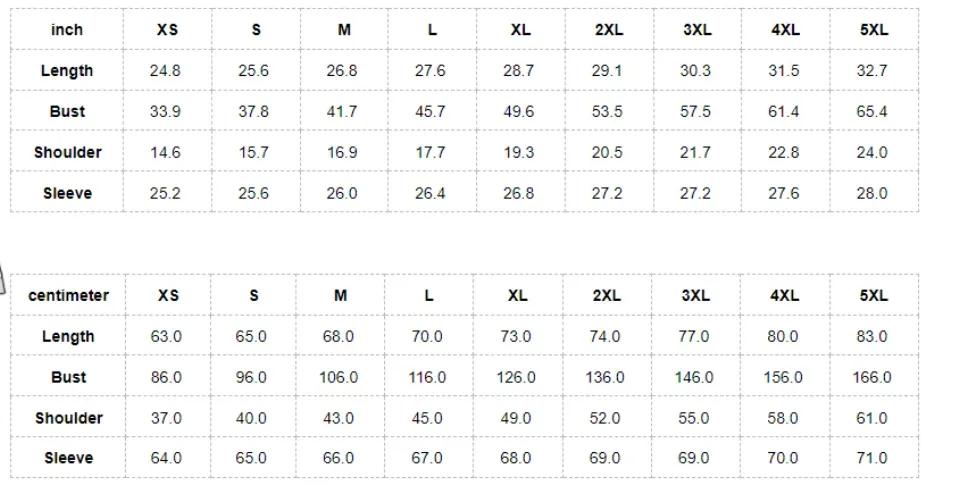Screen dimensions: 960x486
Task: Click the Shoulder row label in the inch table
Action: tap(67, 153)
